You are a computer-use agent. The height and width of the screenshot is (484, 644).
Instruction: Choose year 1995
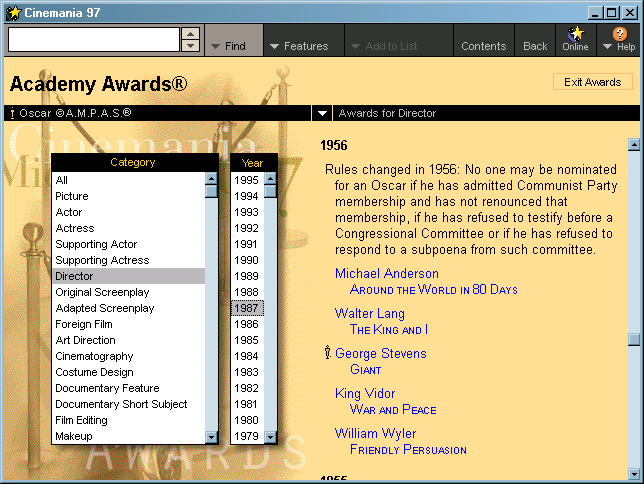248,180
